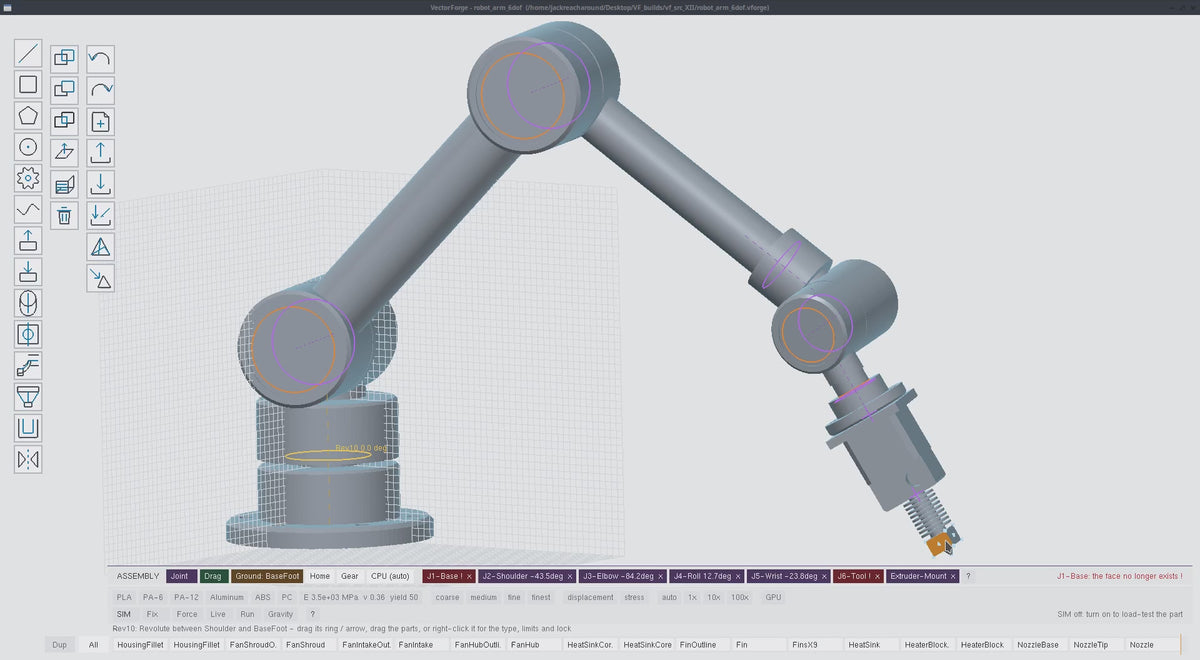
Task: Click the Home assembly button
Action: [x=319, y=576]
